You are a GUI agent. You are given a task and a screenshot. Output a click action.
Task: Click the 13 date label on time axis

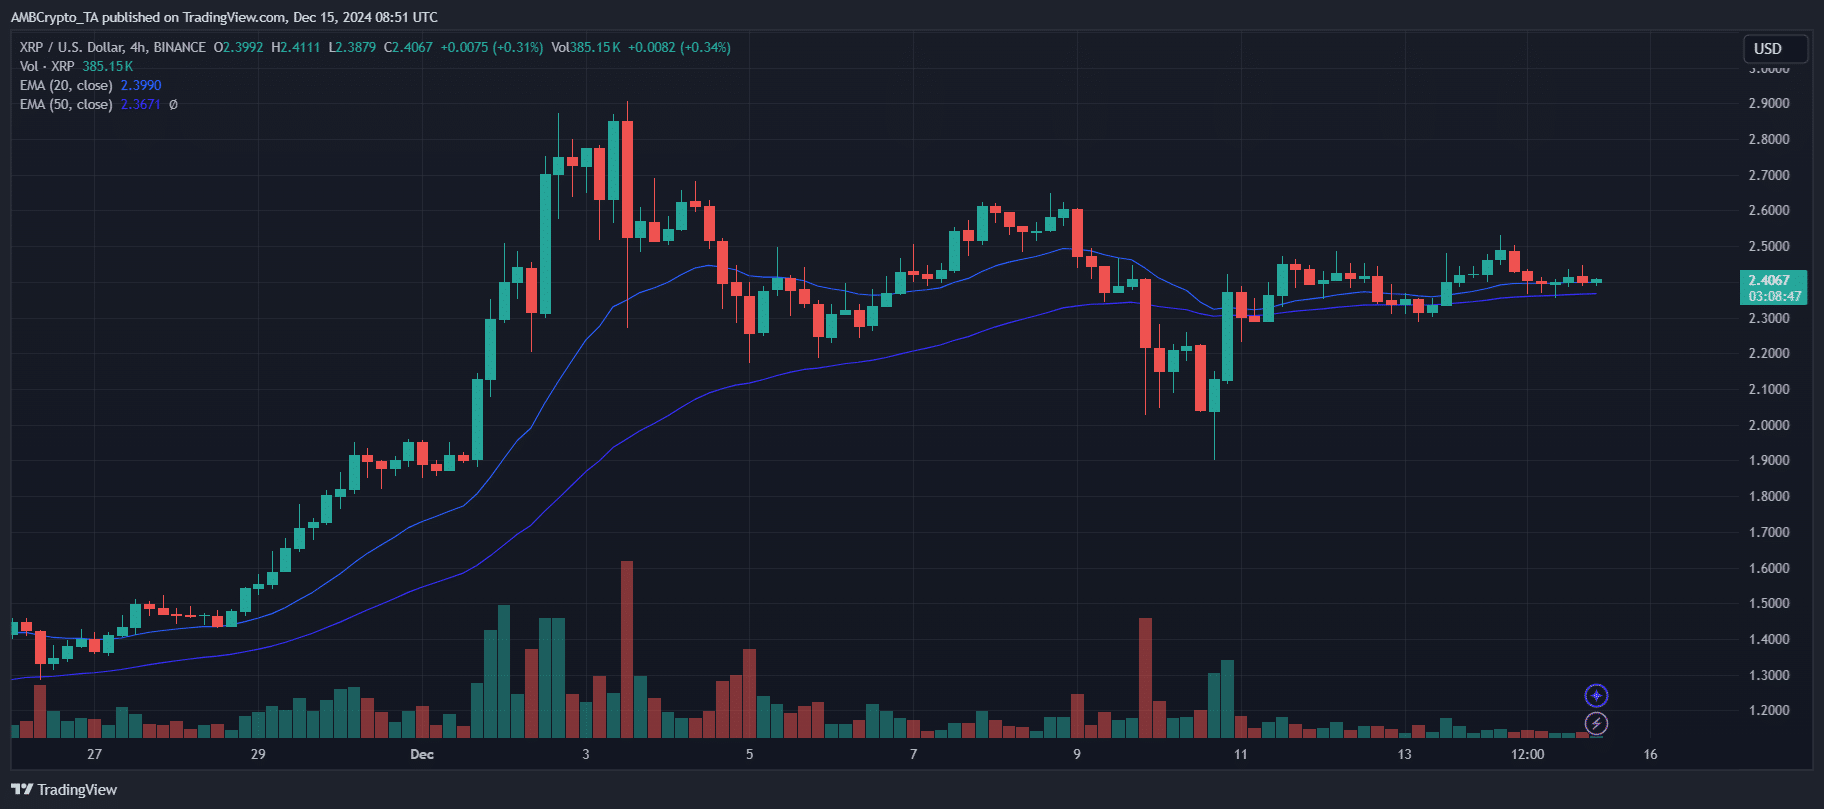click(x=1404, y=754)
